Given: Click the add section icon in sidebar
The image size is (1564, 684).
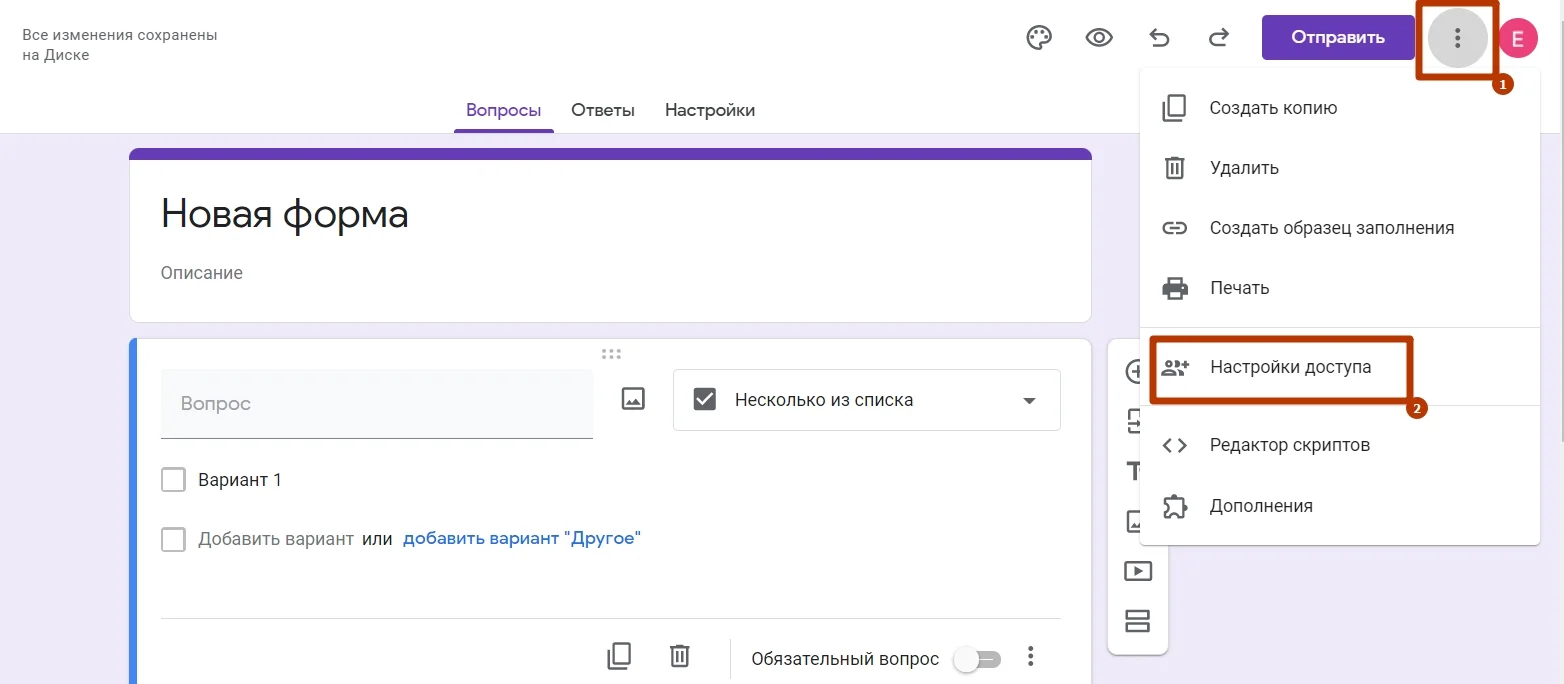Looking at the screenshot, I should [x=1137, y=621].
